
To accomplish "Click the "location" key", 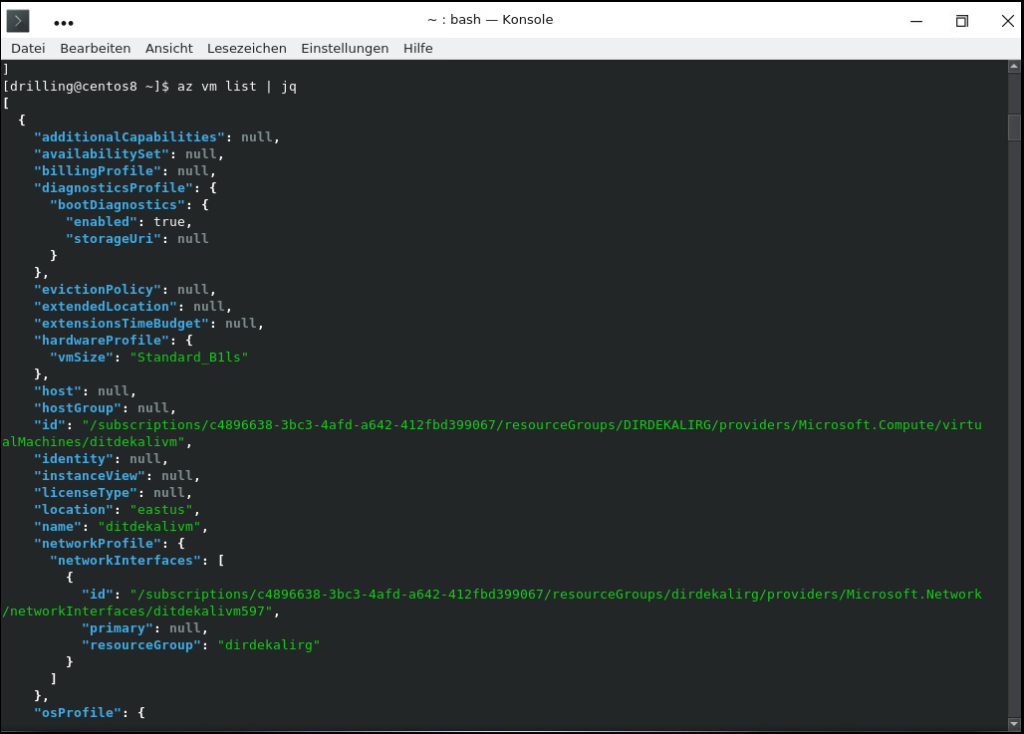I will point(74,510).
